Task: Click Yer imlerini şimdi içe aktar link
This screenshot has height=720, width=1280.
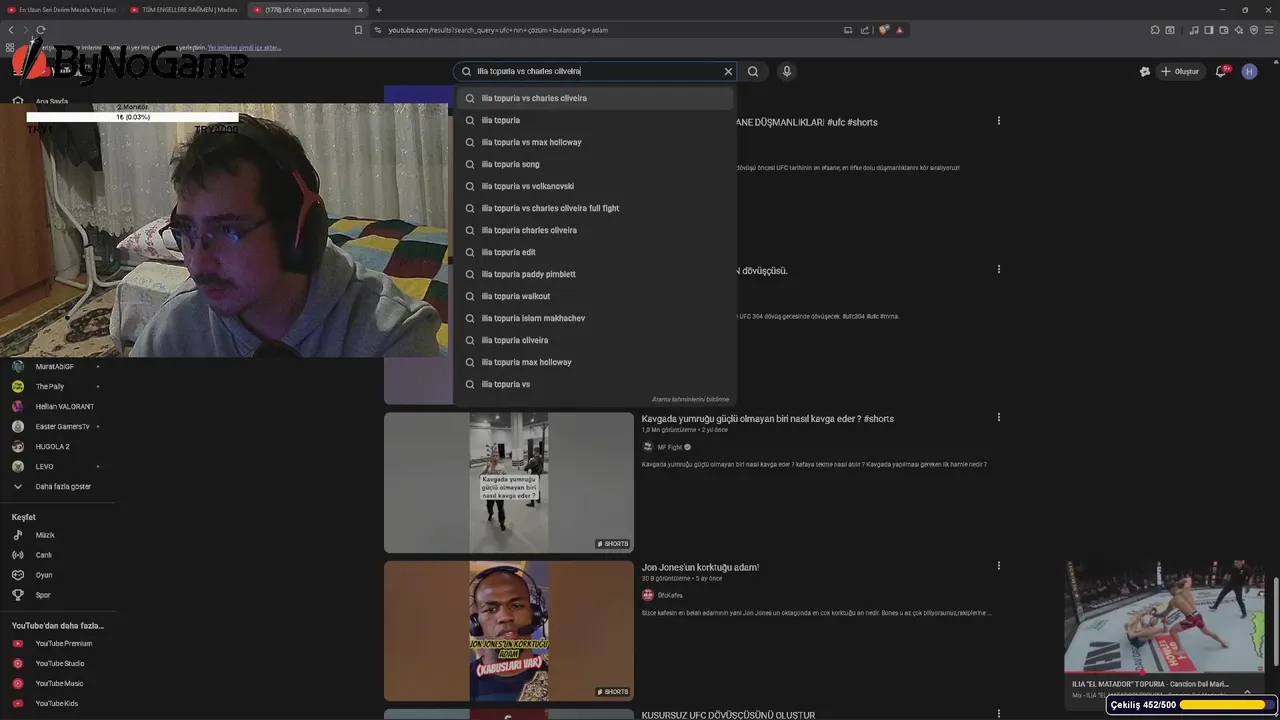Action: pyautogui.click(x=244, y=47)
